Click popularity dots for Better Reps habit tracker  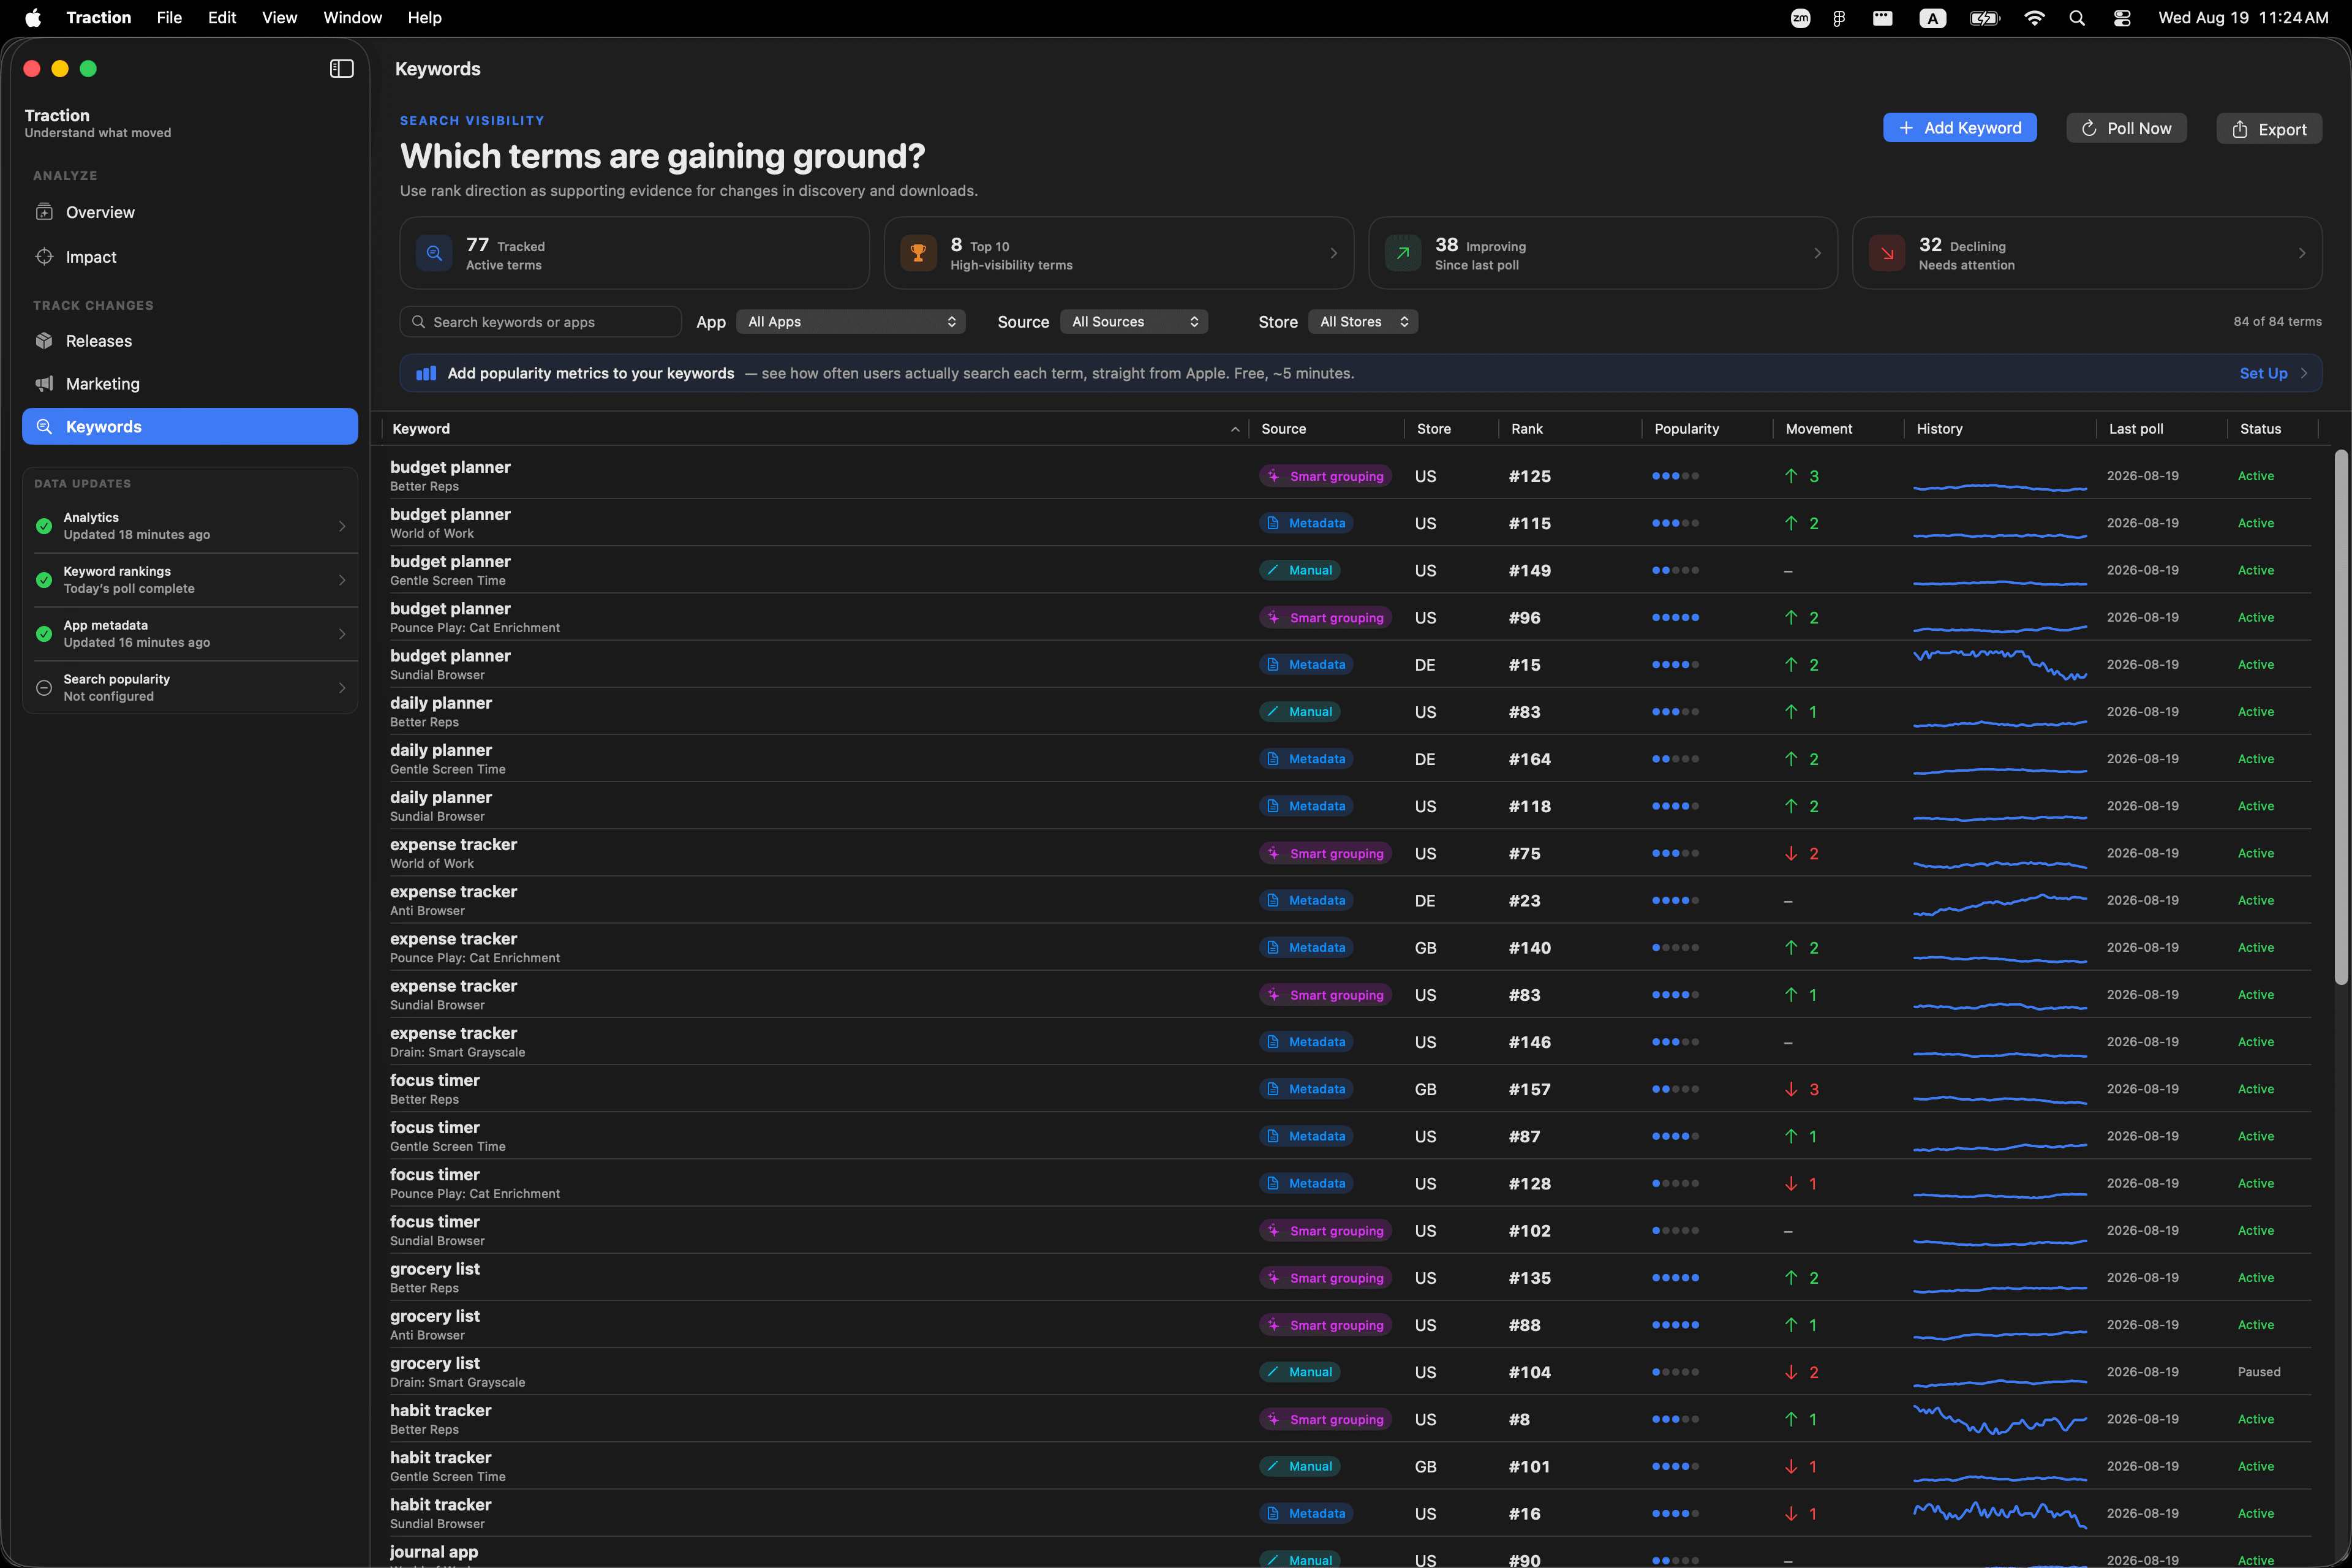(1675, 1419)
